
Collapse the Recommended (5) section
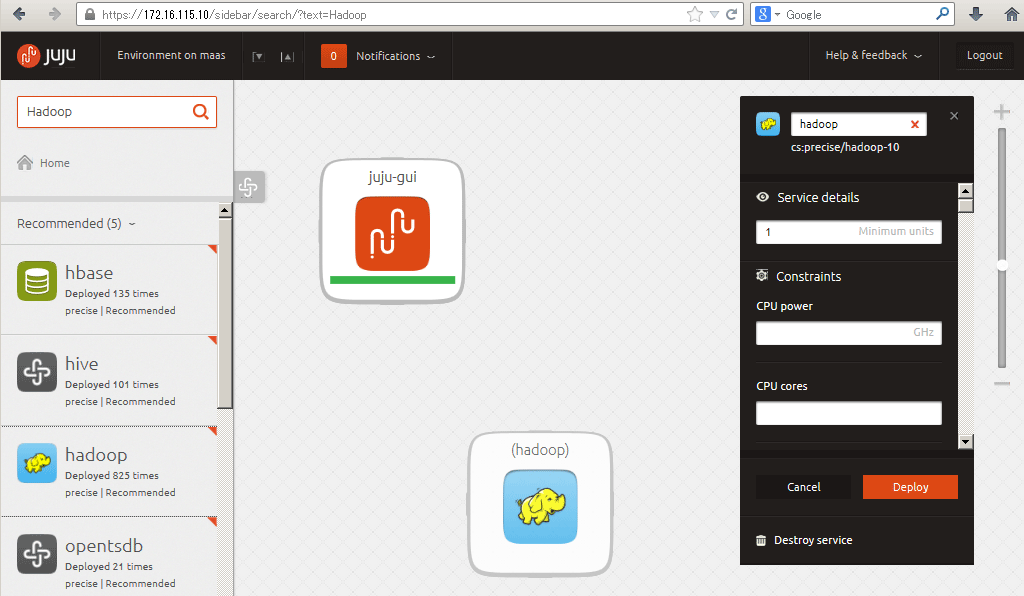76,223
